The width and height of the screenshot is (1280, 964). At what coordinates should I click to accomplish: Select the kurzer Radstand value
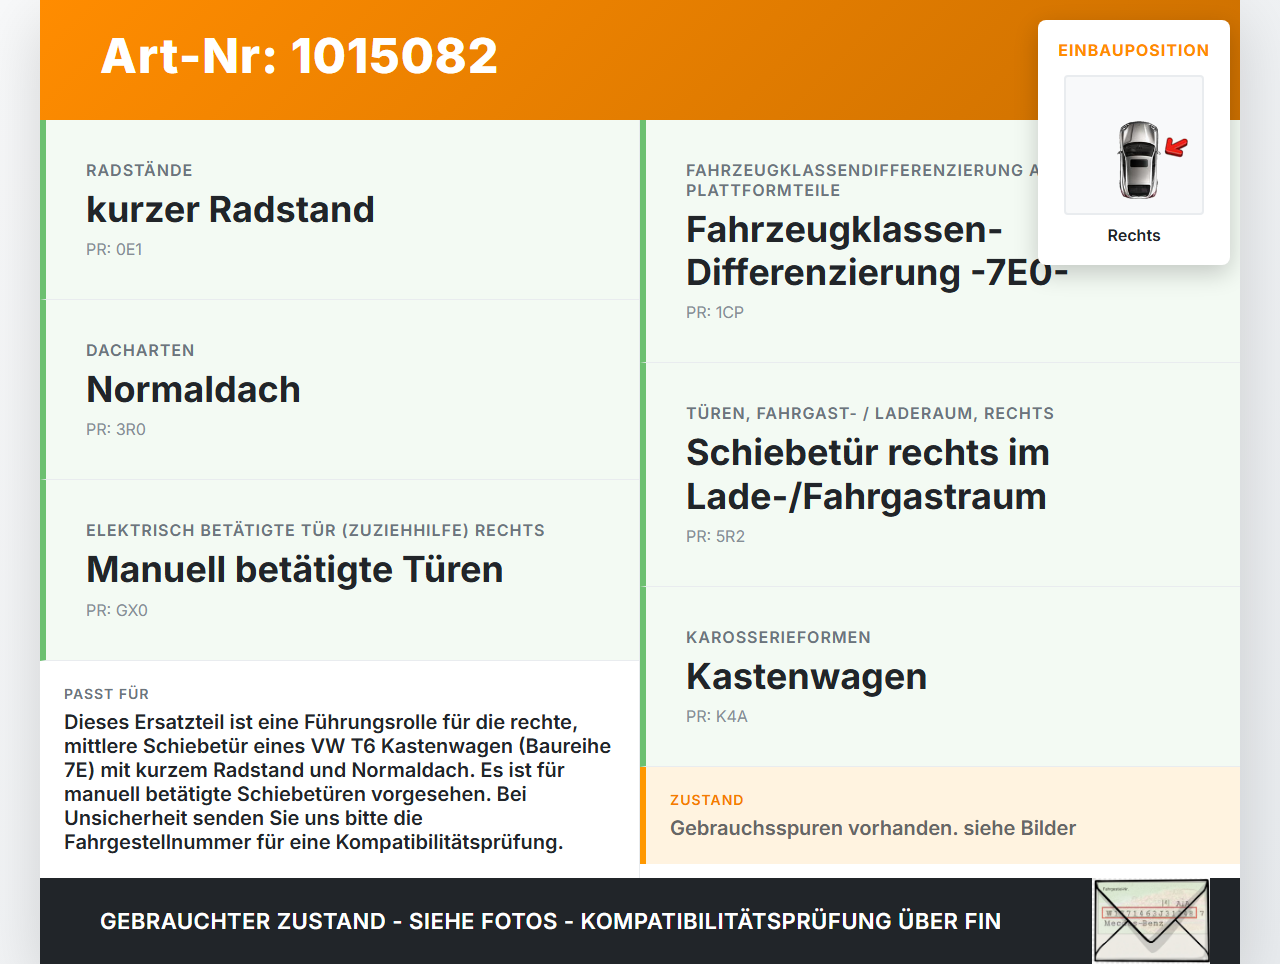tap(230, 209)
